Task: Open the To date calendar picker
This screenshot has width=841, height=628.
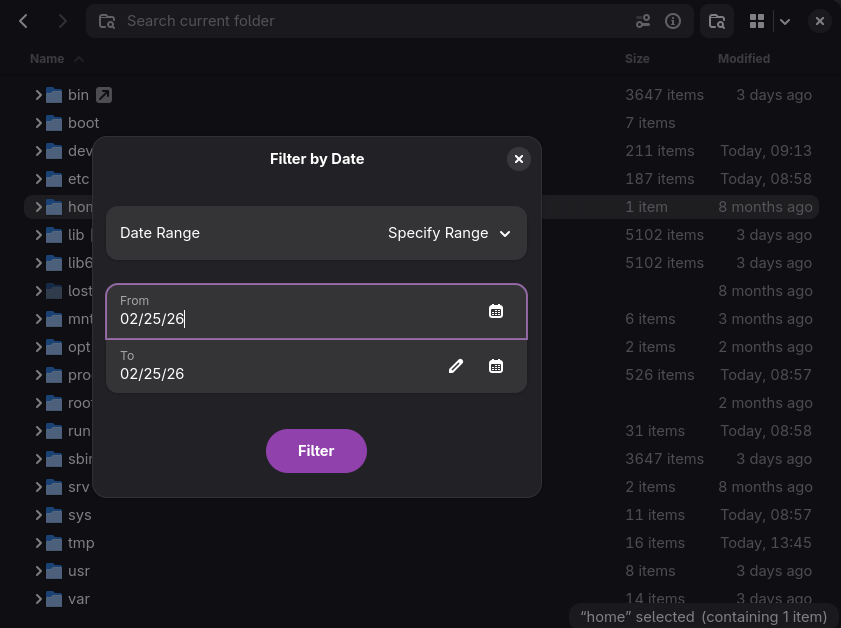Action: 496,366
